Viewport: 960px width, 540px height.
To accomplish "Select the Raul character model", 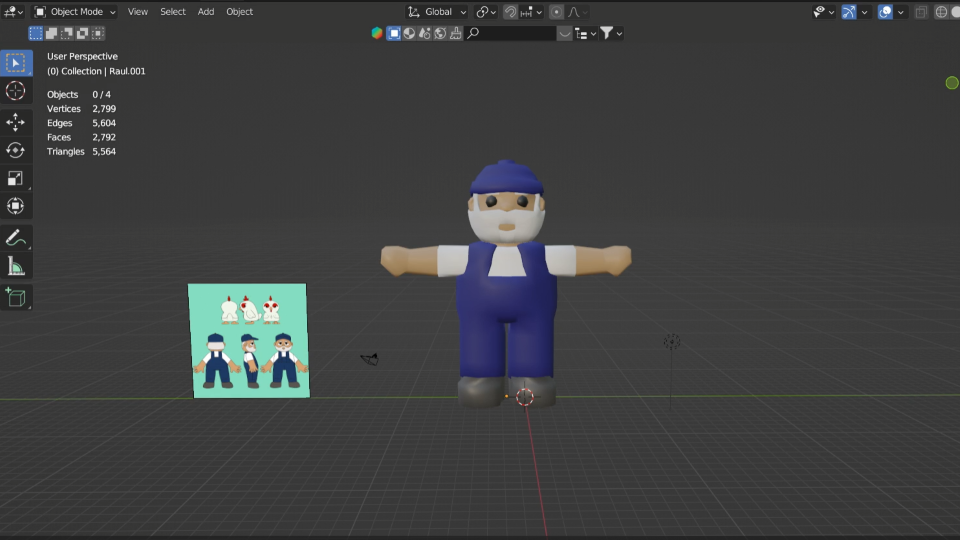I will (506, 285).
